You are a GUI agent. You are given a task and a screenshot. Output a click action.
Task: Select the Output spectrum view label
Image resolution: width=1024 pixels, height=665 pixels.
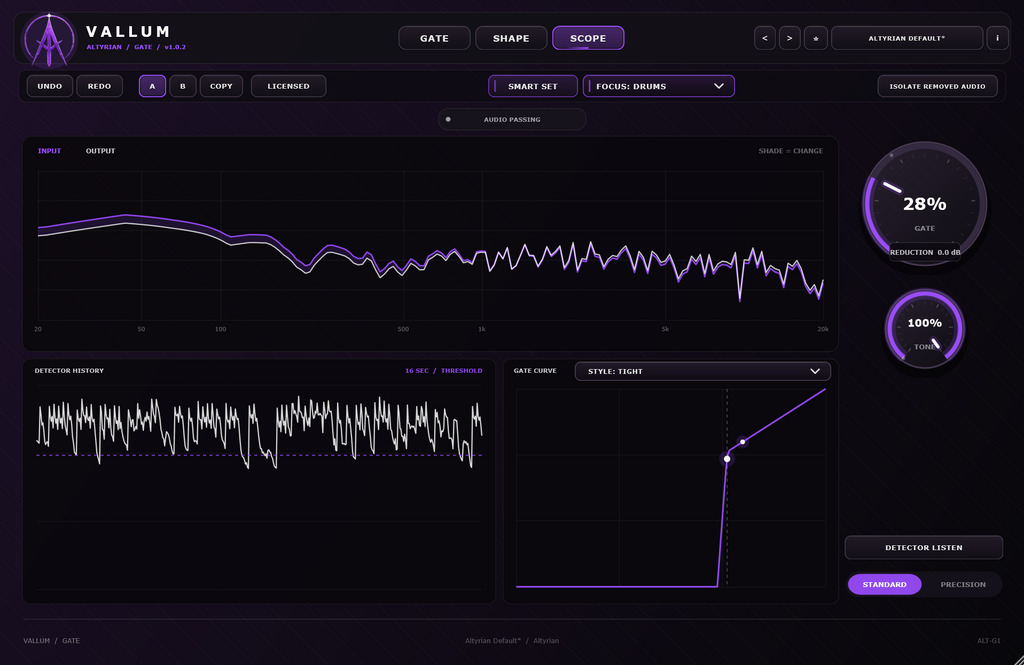(x=101, y=151)
